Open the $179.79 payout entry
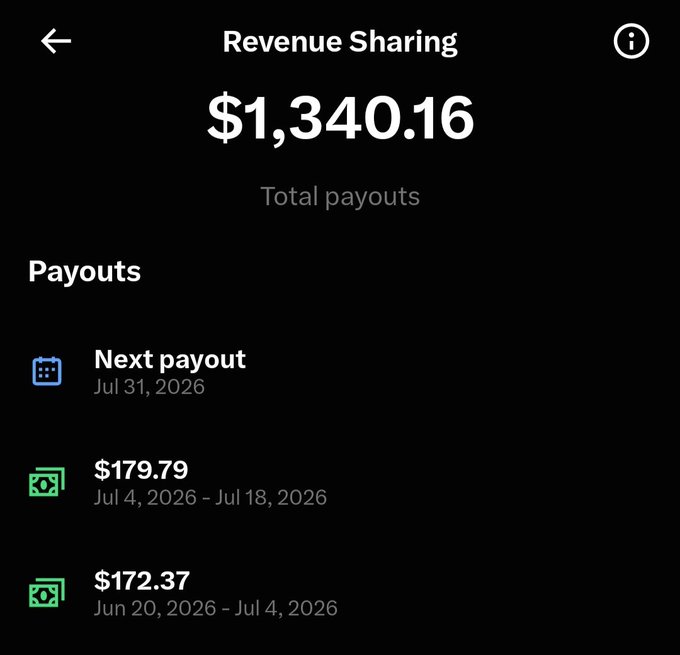This screenshot has width=680, height=655. (x=340, y=482)
